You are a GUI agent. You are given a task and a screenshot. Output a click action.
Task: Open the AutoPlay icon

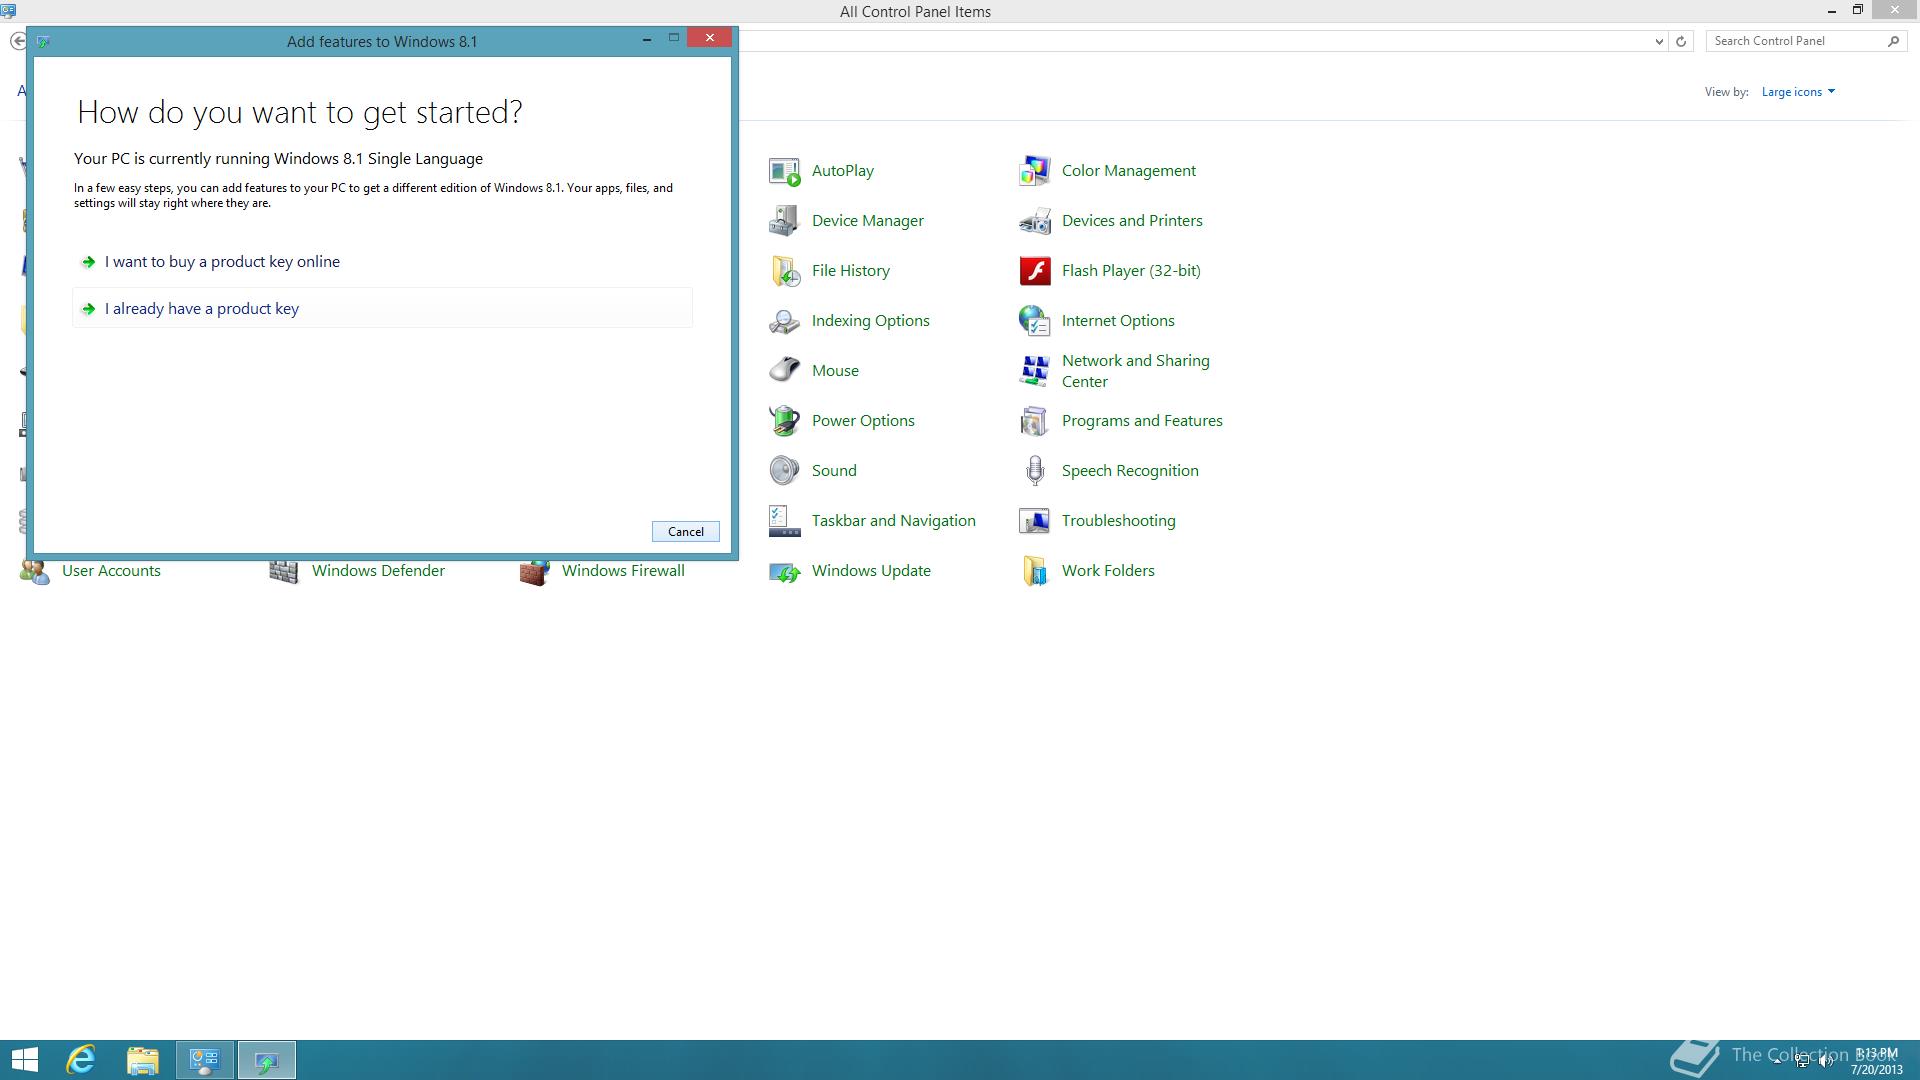(x=785, y=171)
